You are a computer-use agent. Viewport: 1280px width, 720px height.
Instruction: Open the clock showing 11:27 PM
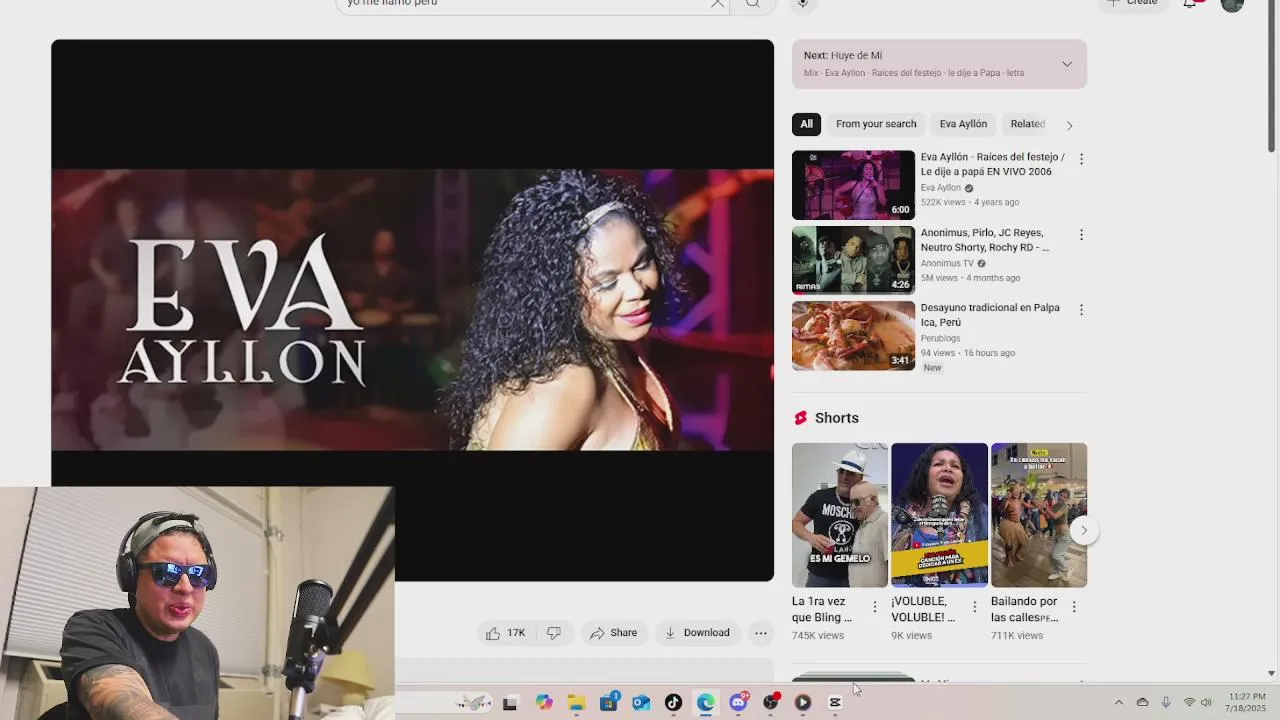(1247, 702)
